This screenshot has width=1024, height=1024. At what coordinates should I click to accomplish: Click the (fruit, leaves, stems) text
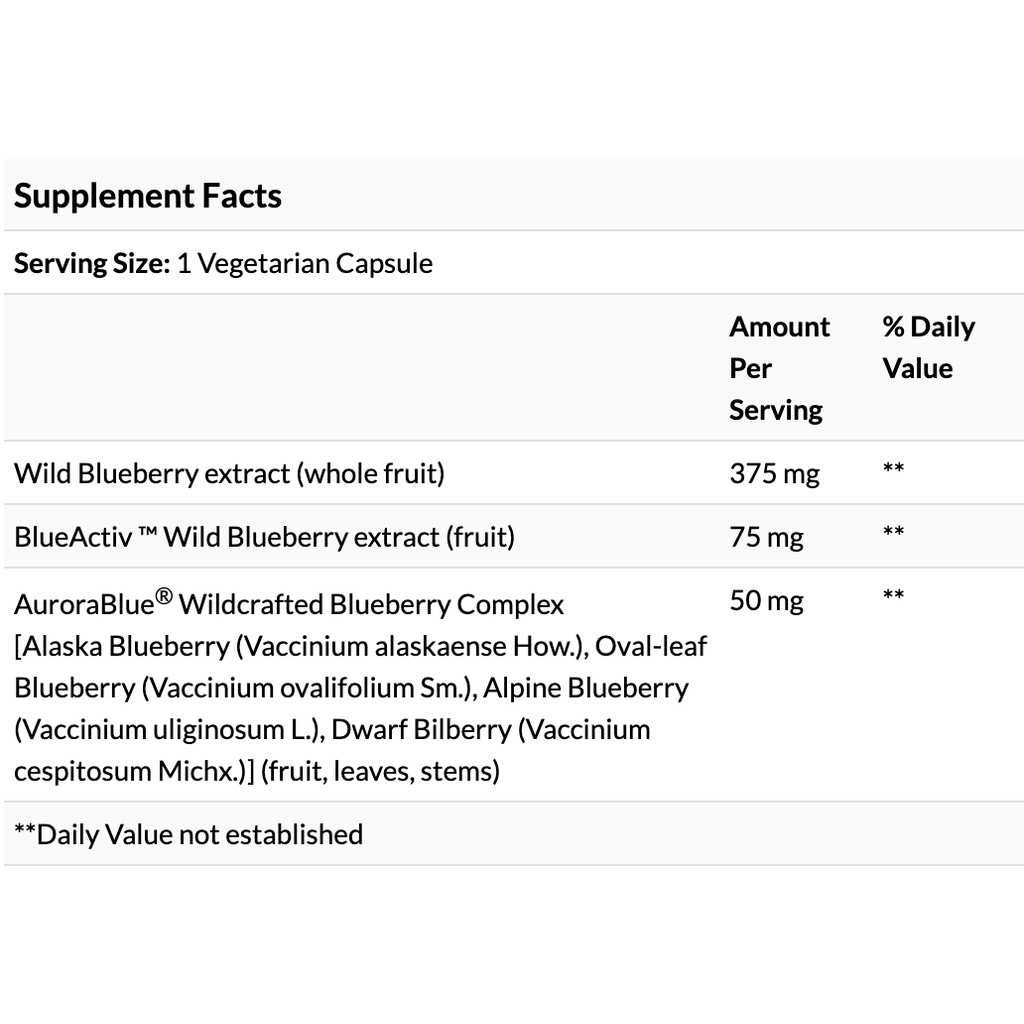[x=380, y=771]
